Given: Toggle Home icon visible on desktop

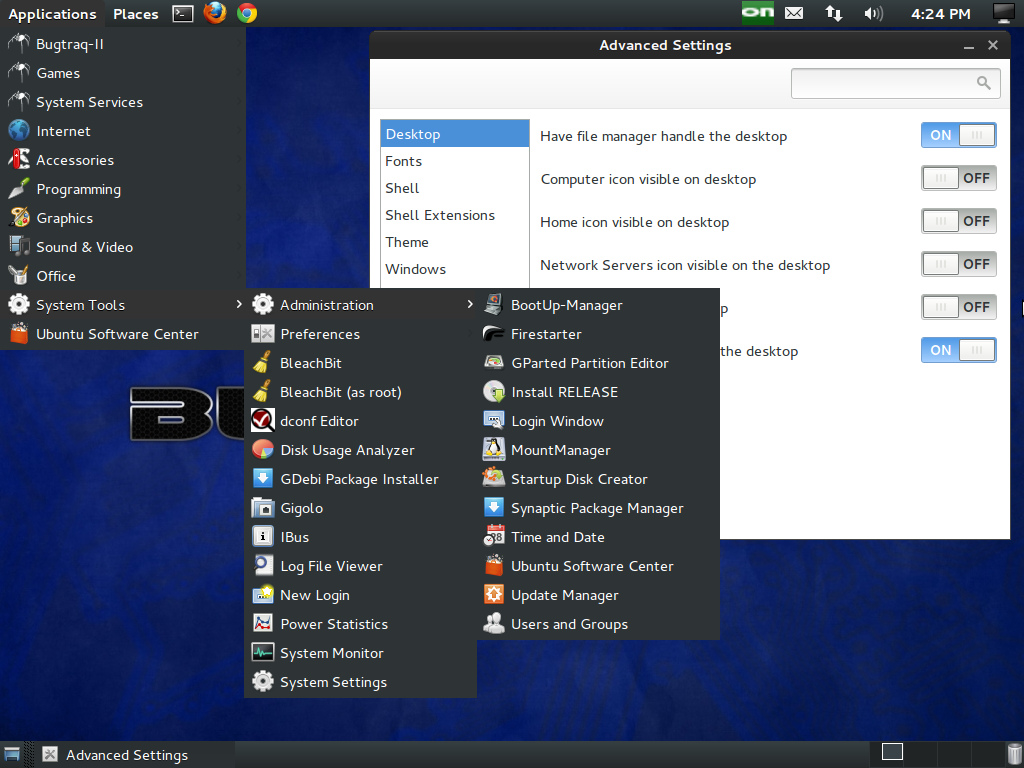Looking at the screenshot, I should tap(959, 221).
